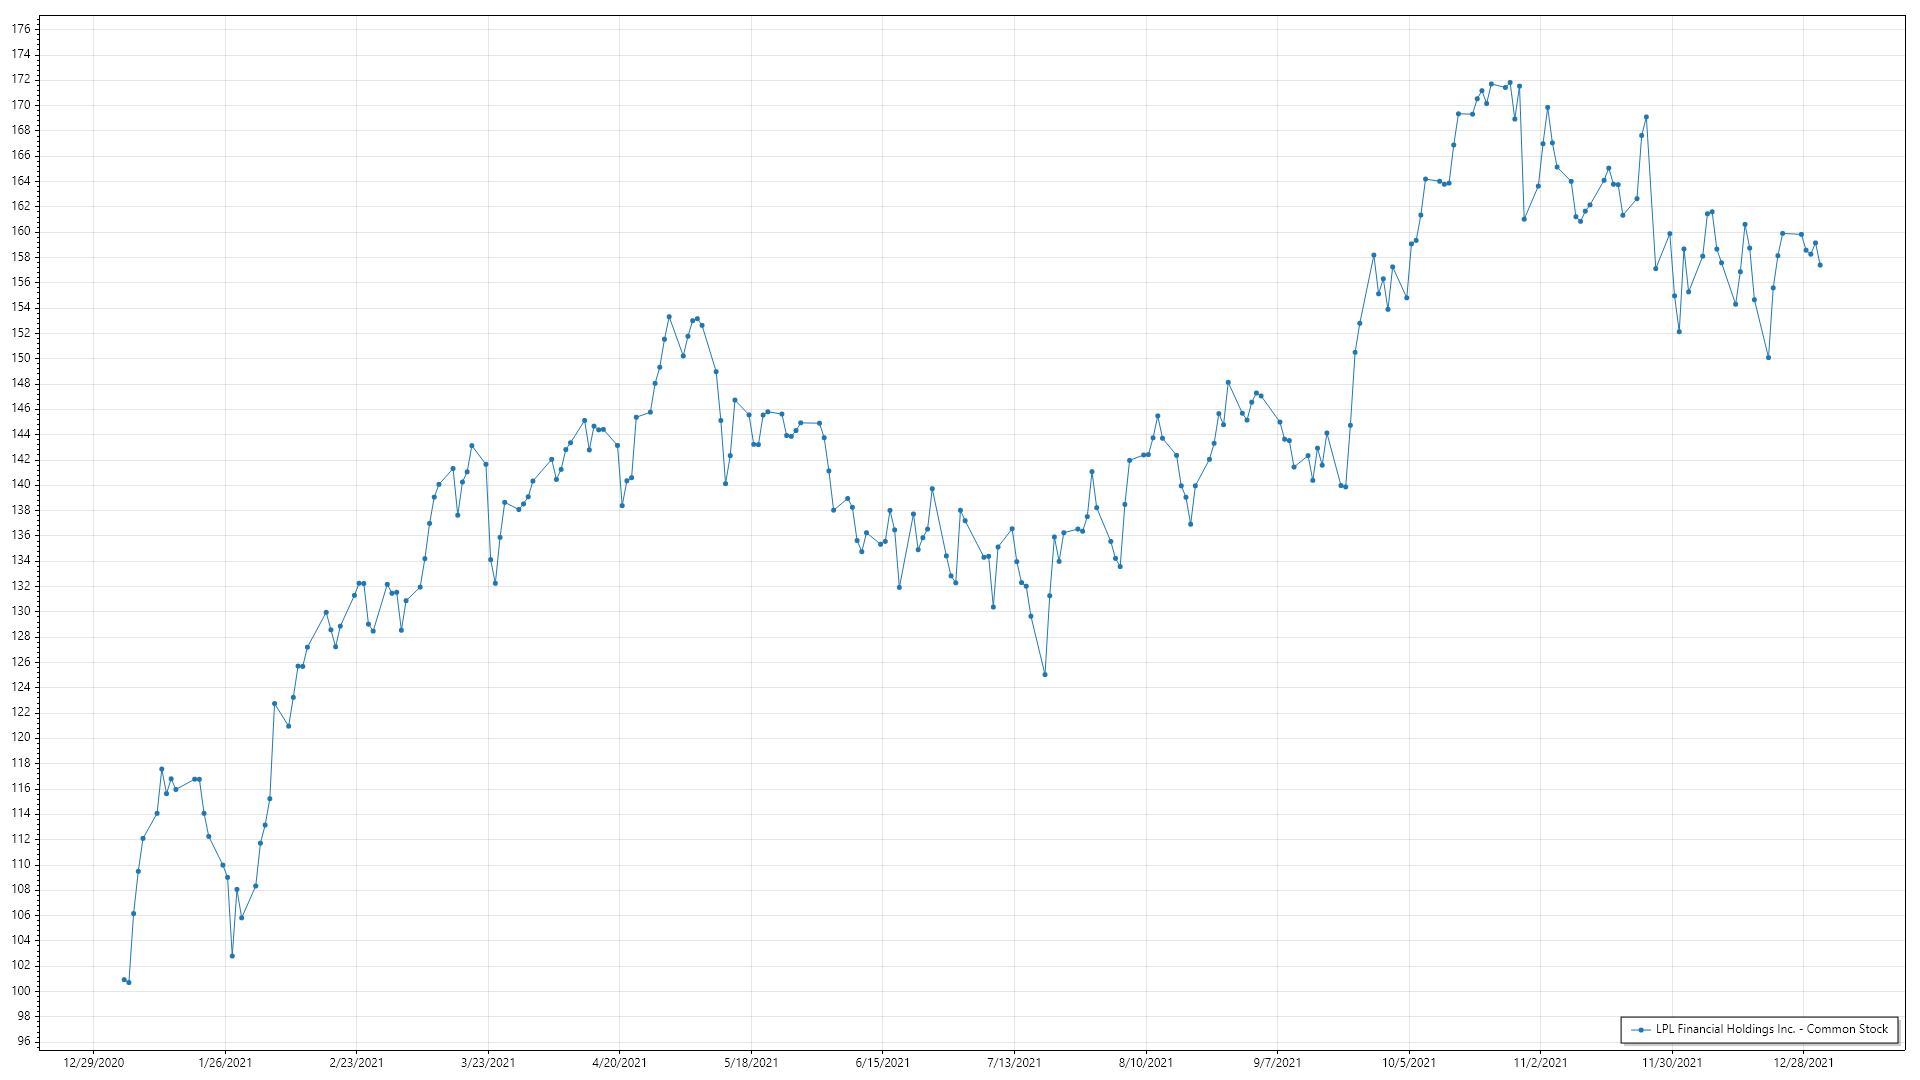Click the 12/29/2020 x-axis date label
The width and height of the screenshot is (1920, 1080).
pyautogui.click(x=93, y=1063)
